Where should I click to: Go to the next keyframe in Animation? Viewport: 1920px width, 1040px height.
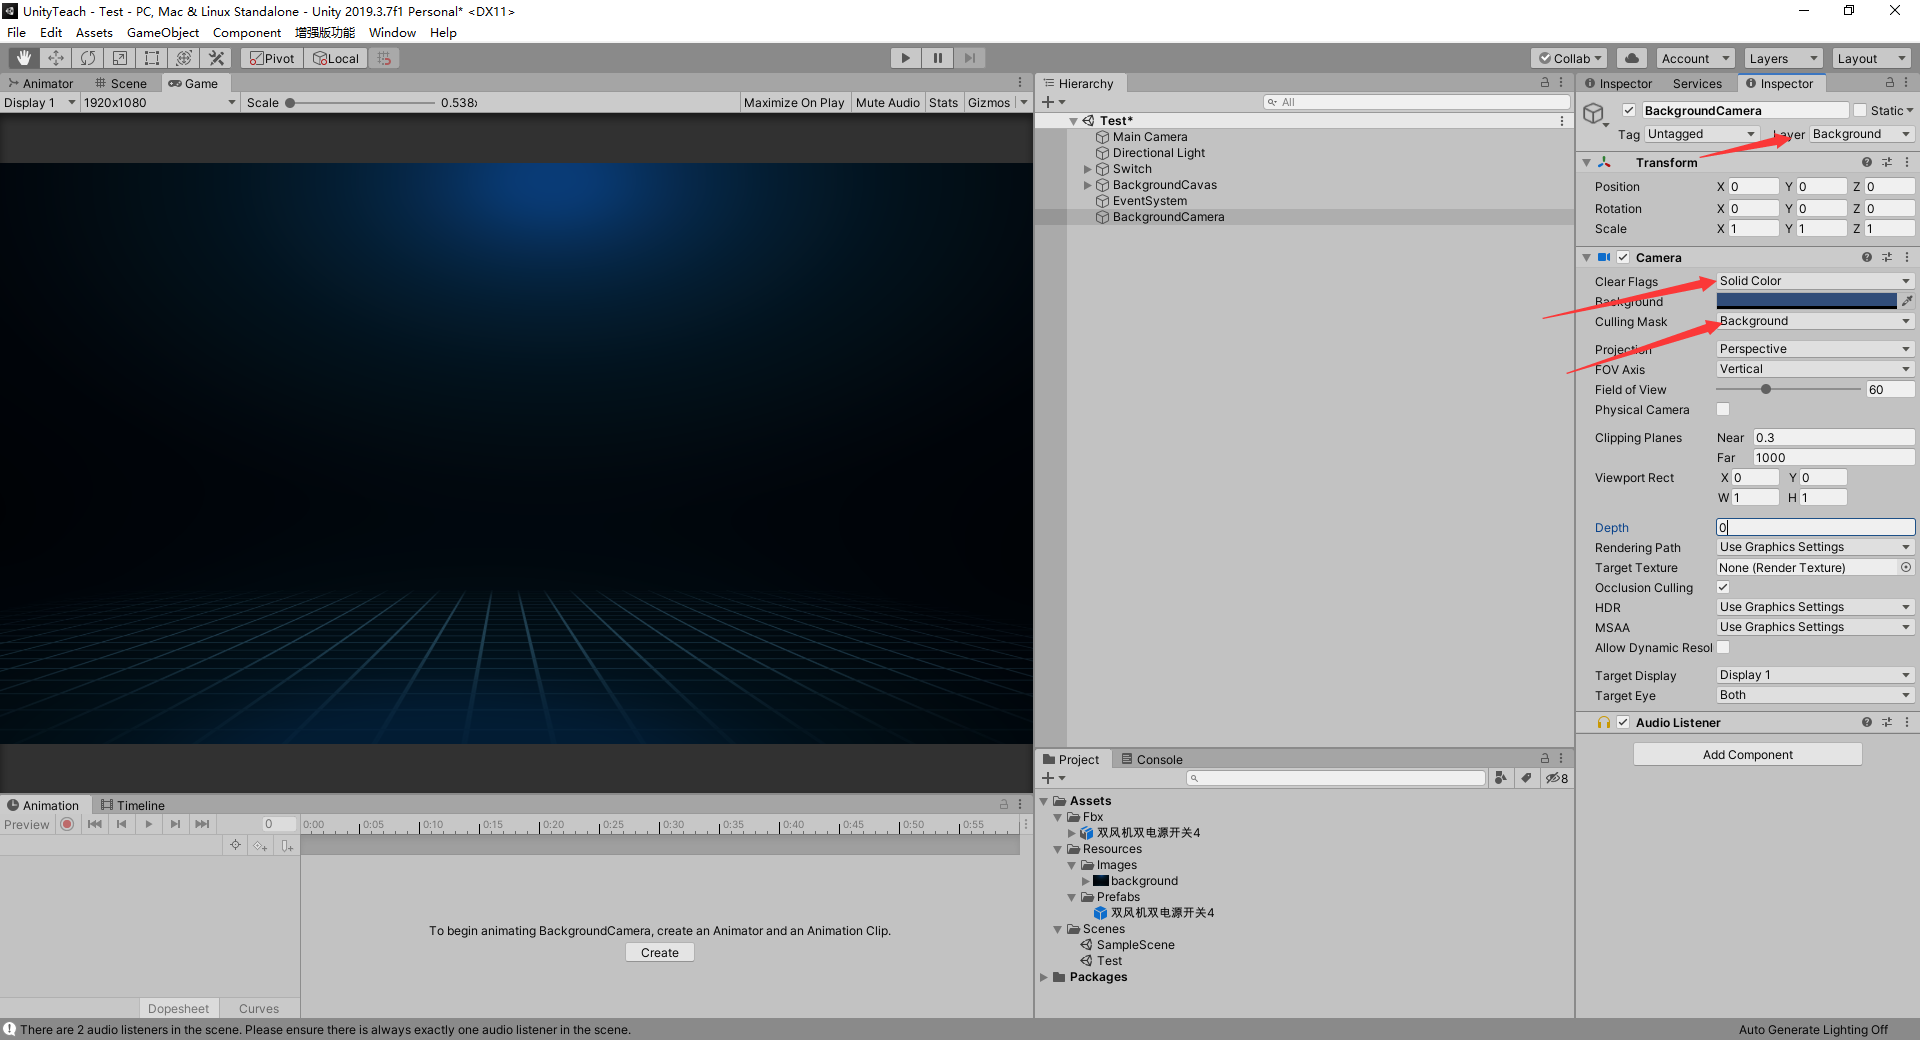(176, 824)
